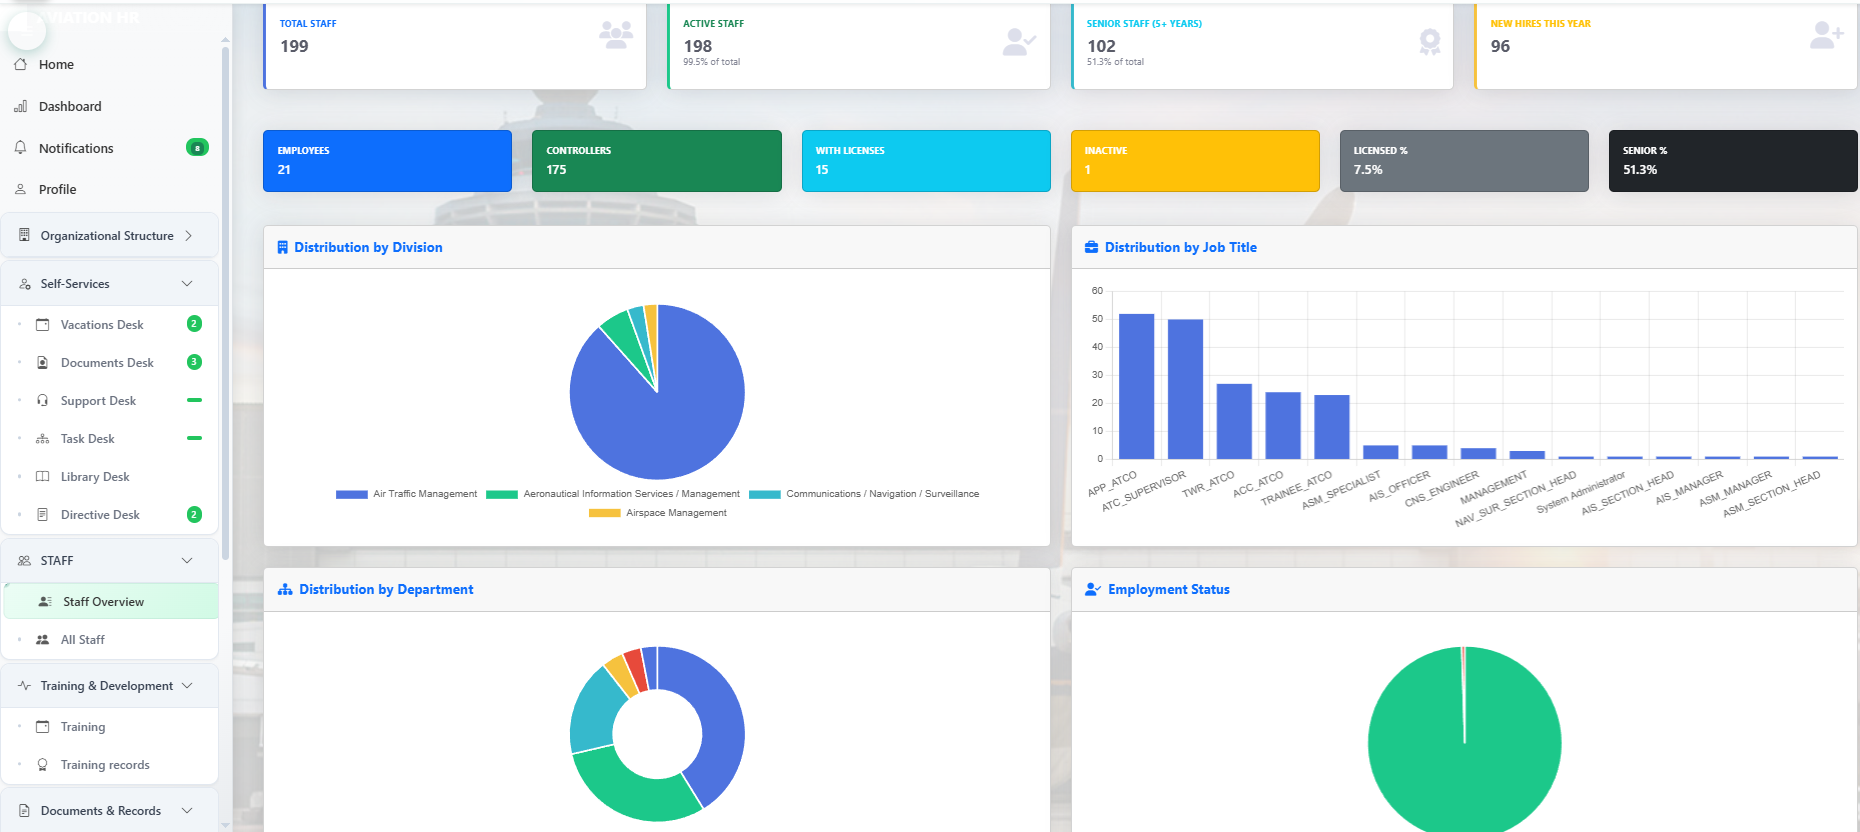Click the Dashboard bar chart icon
The width and height of the screenshot is (1860, 832).
(20, 106)
